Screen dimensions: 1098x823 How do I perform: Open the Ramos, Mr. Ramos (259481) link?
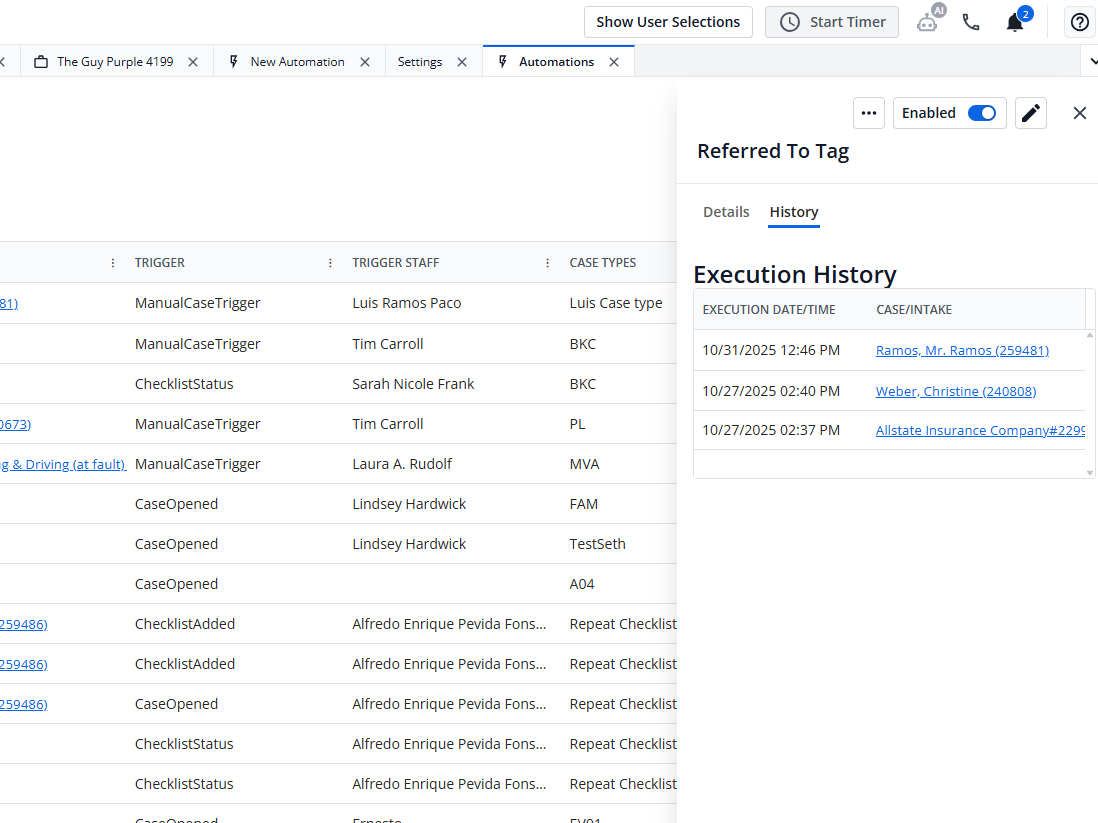tap(962, 350)
